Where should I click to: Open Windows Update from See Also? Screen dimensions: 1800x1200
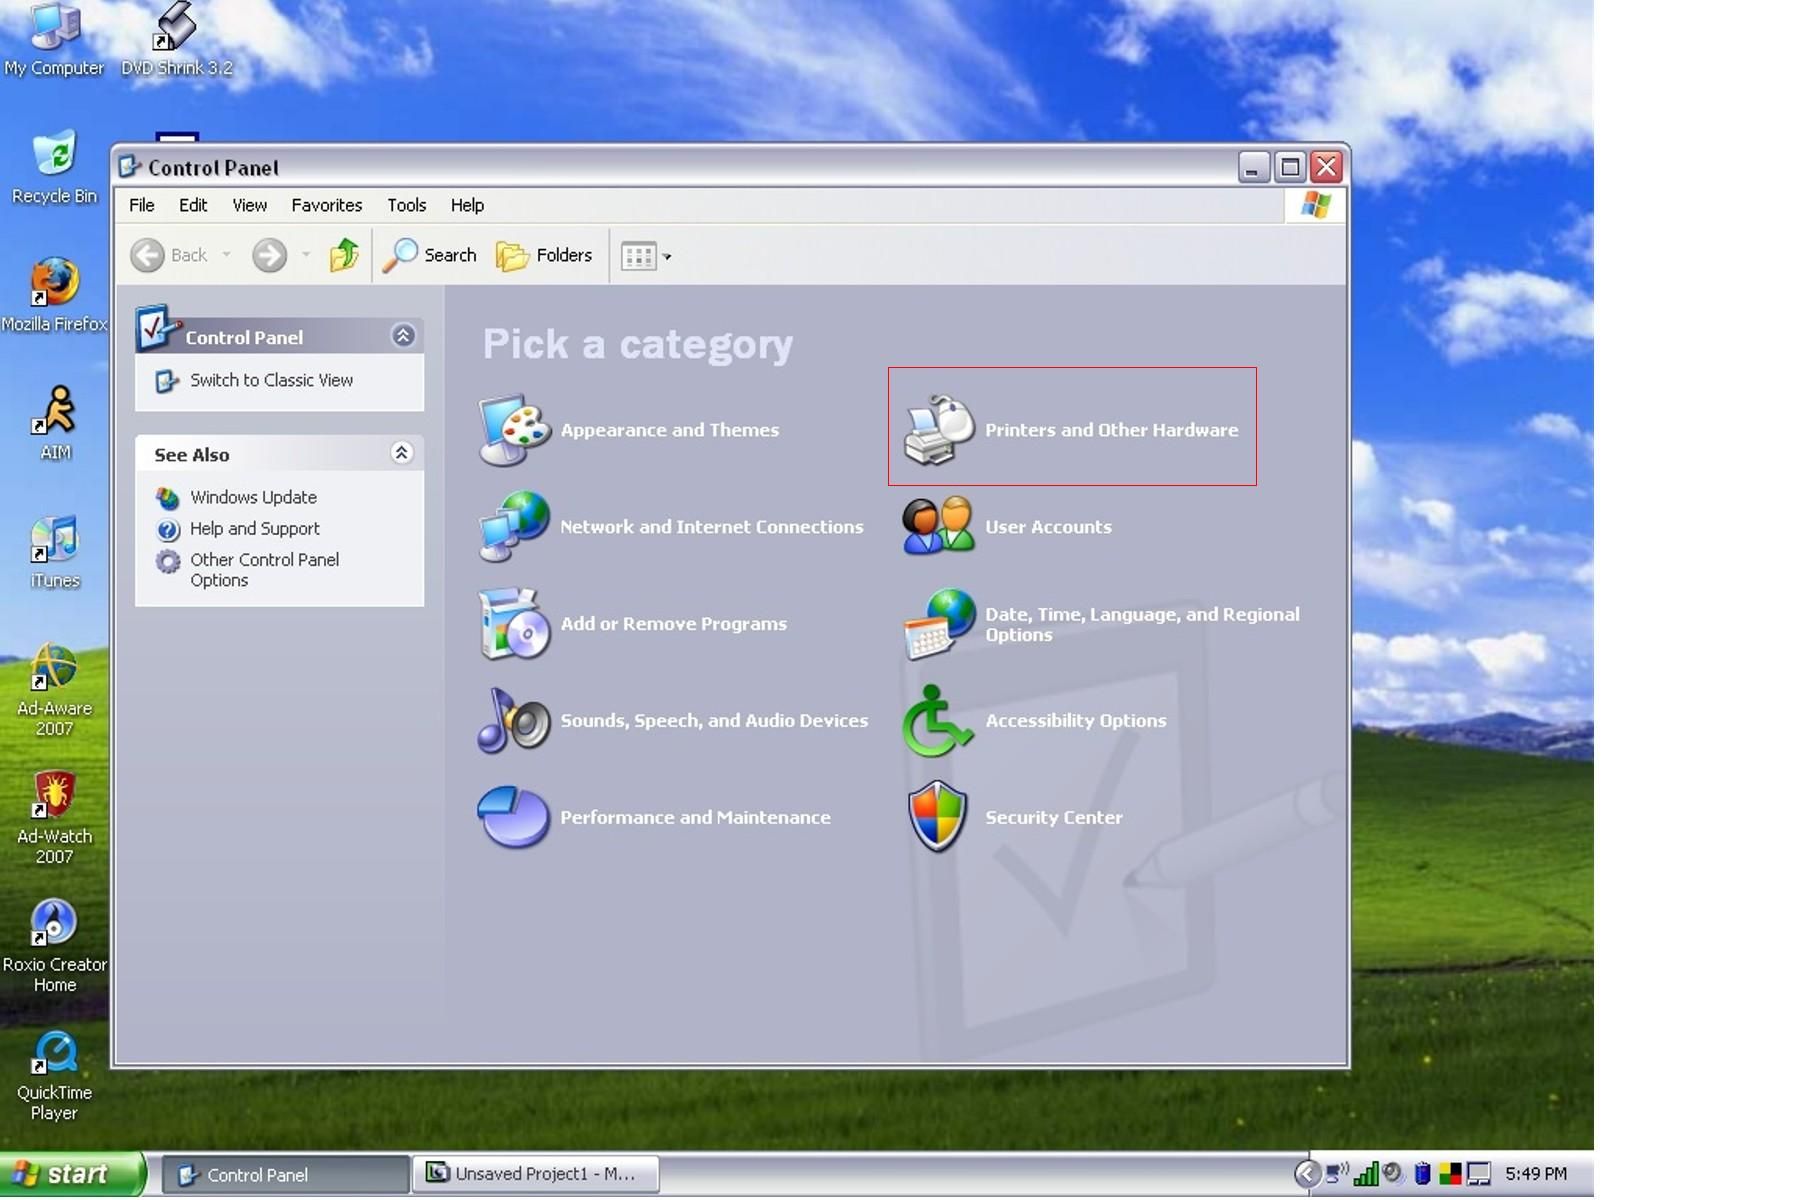(251, 497)
